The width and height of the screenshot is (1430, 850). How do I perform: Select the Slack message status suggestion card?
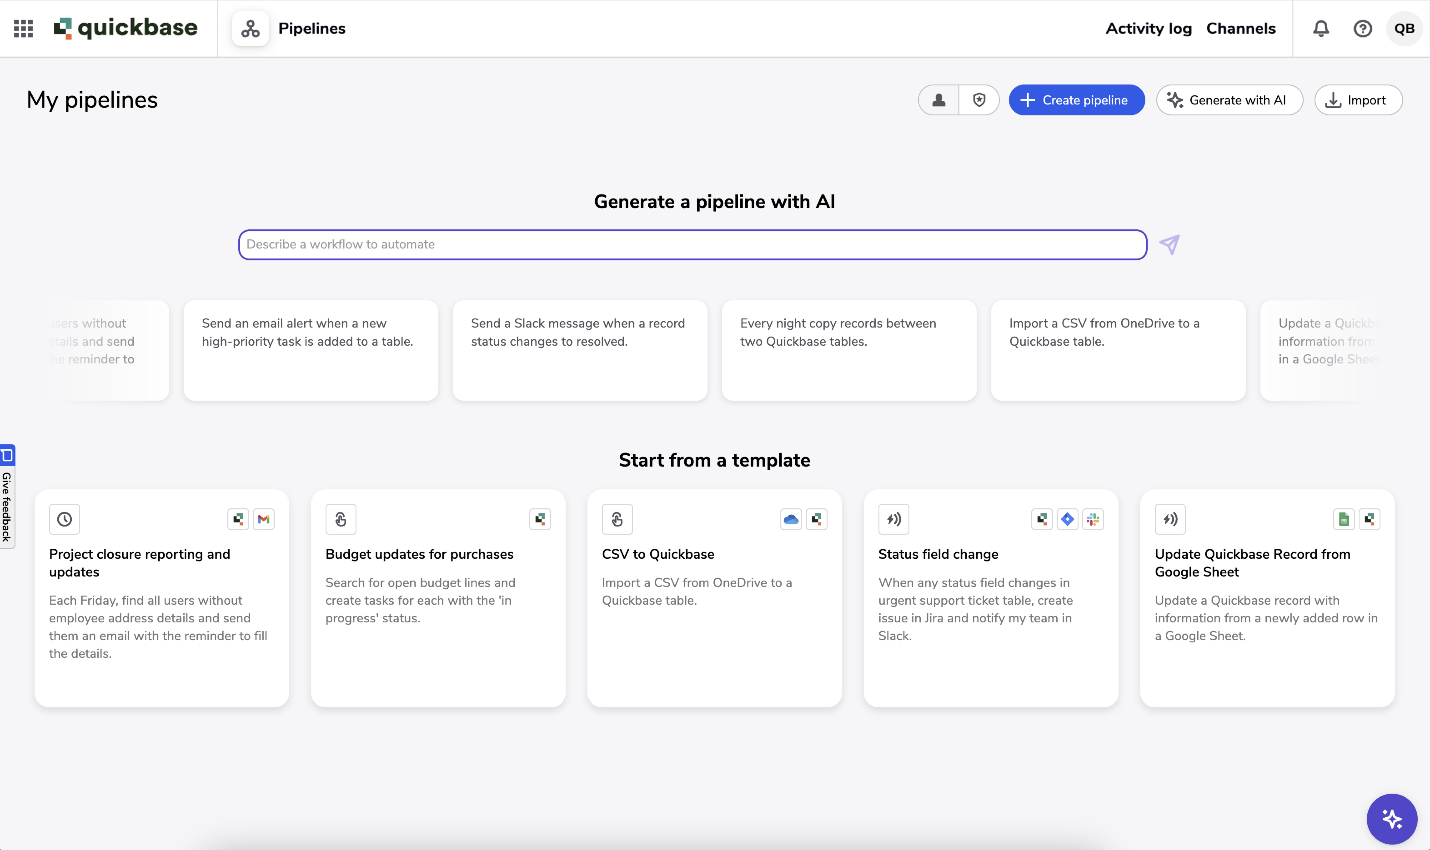coord(580,351)
